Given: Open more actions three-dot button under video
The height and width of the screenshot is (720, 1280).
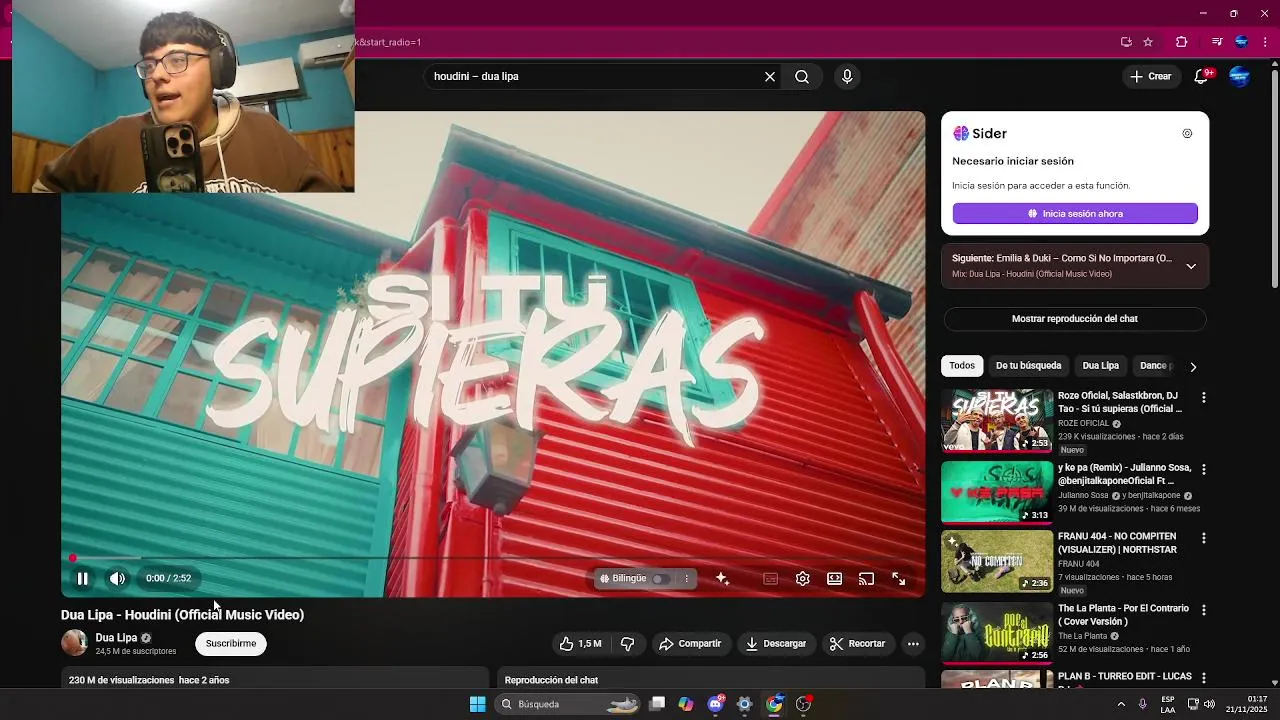Looking at the screenshot, I should tap(913, 644).
